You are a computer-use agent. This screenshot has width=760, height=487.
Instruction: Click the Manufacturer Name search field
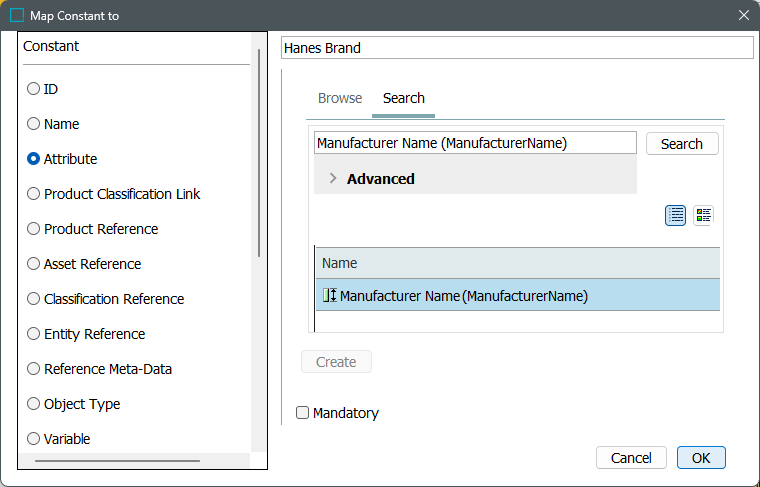click(x=475, y=143)
